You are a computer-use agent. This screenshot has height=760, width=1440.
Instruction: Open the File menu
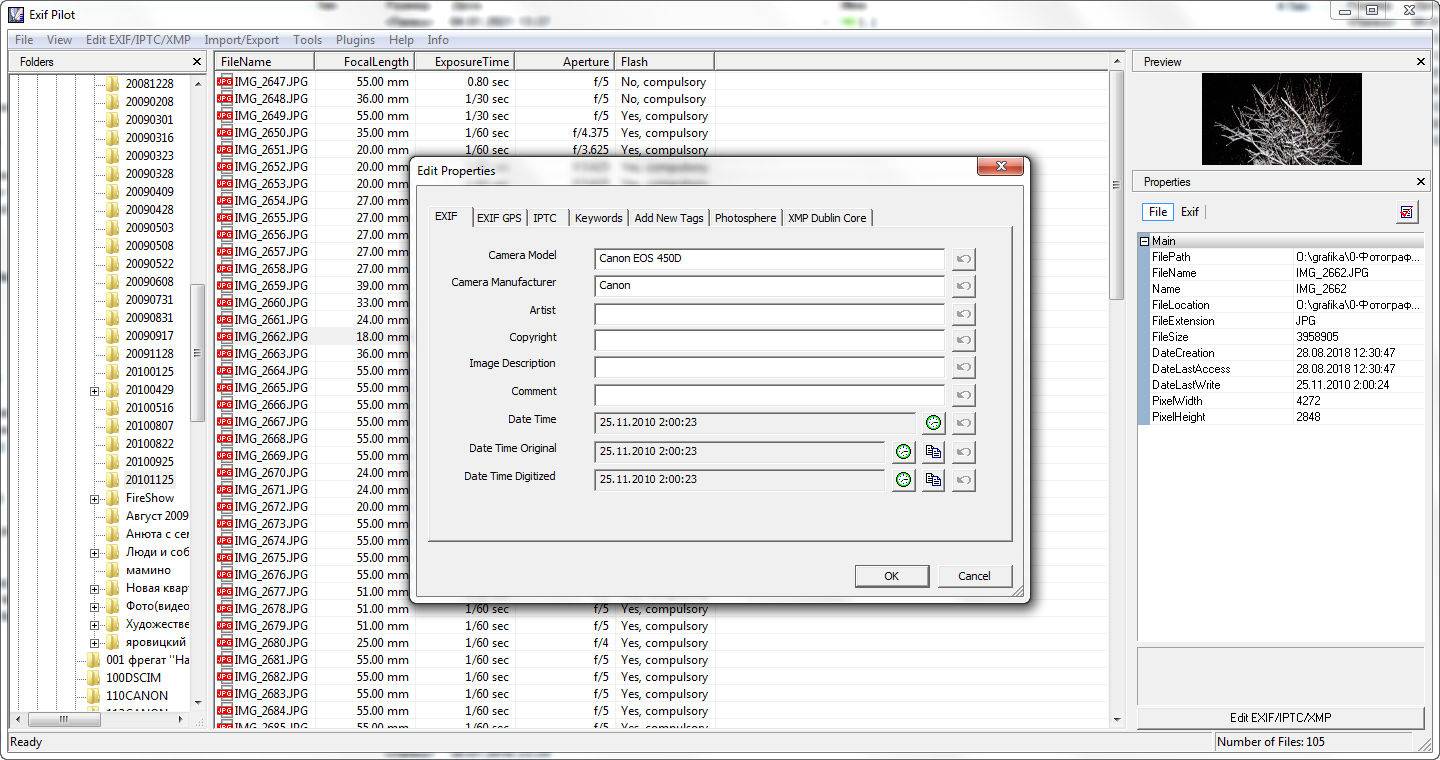pyautogui.click(x=24, y=40)
